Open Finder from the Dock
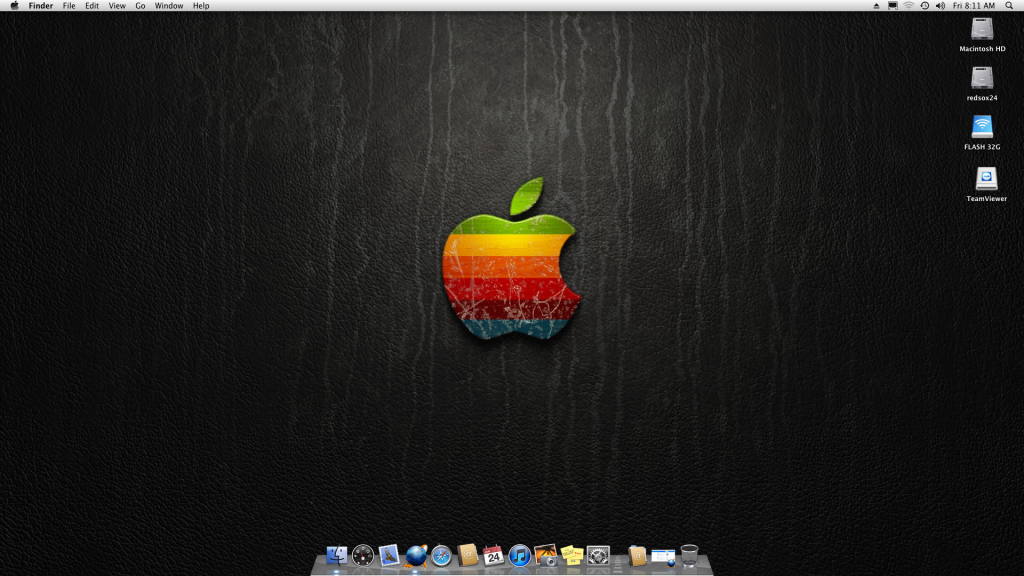 337,556
